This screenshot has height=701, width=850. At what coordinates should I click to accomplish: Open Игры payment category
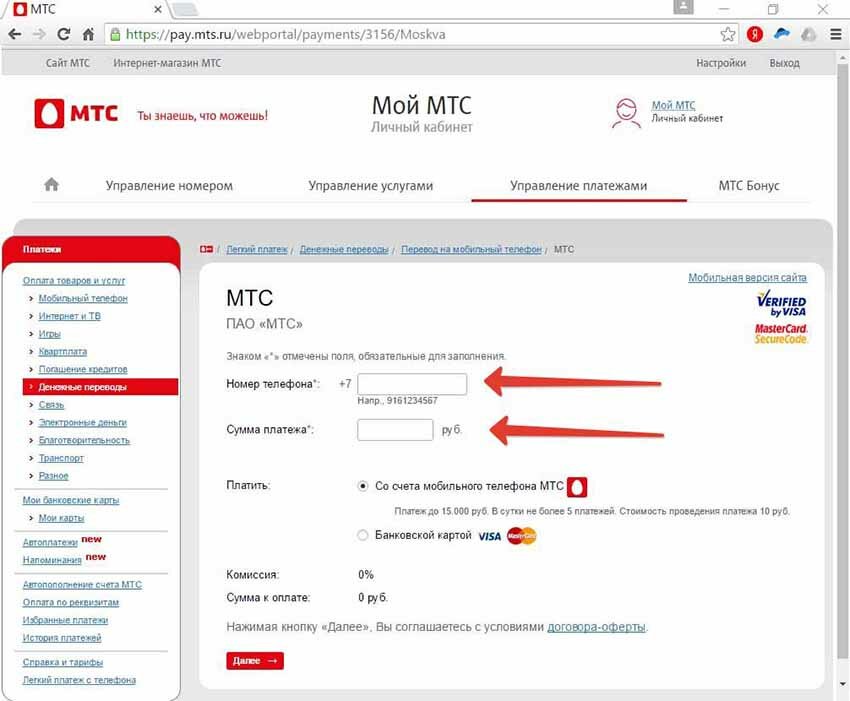[49, 334]
